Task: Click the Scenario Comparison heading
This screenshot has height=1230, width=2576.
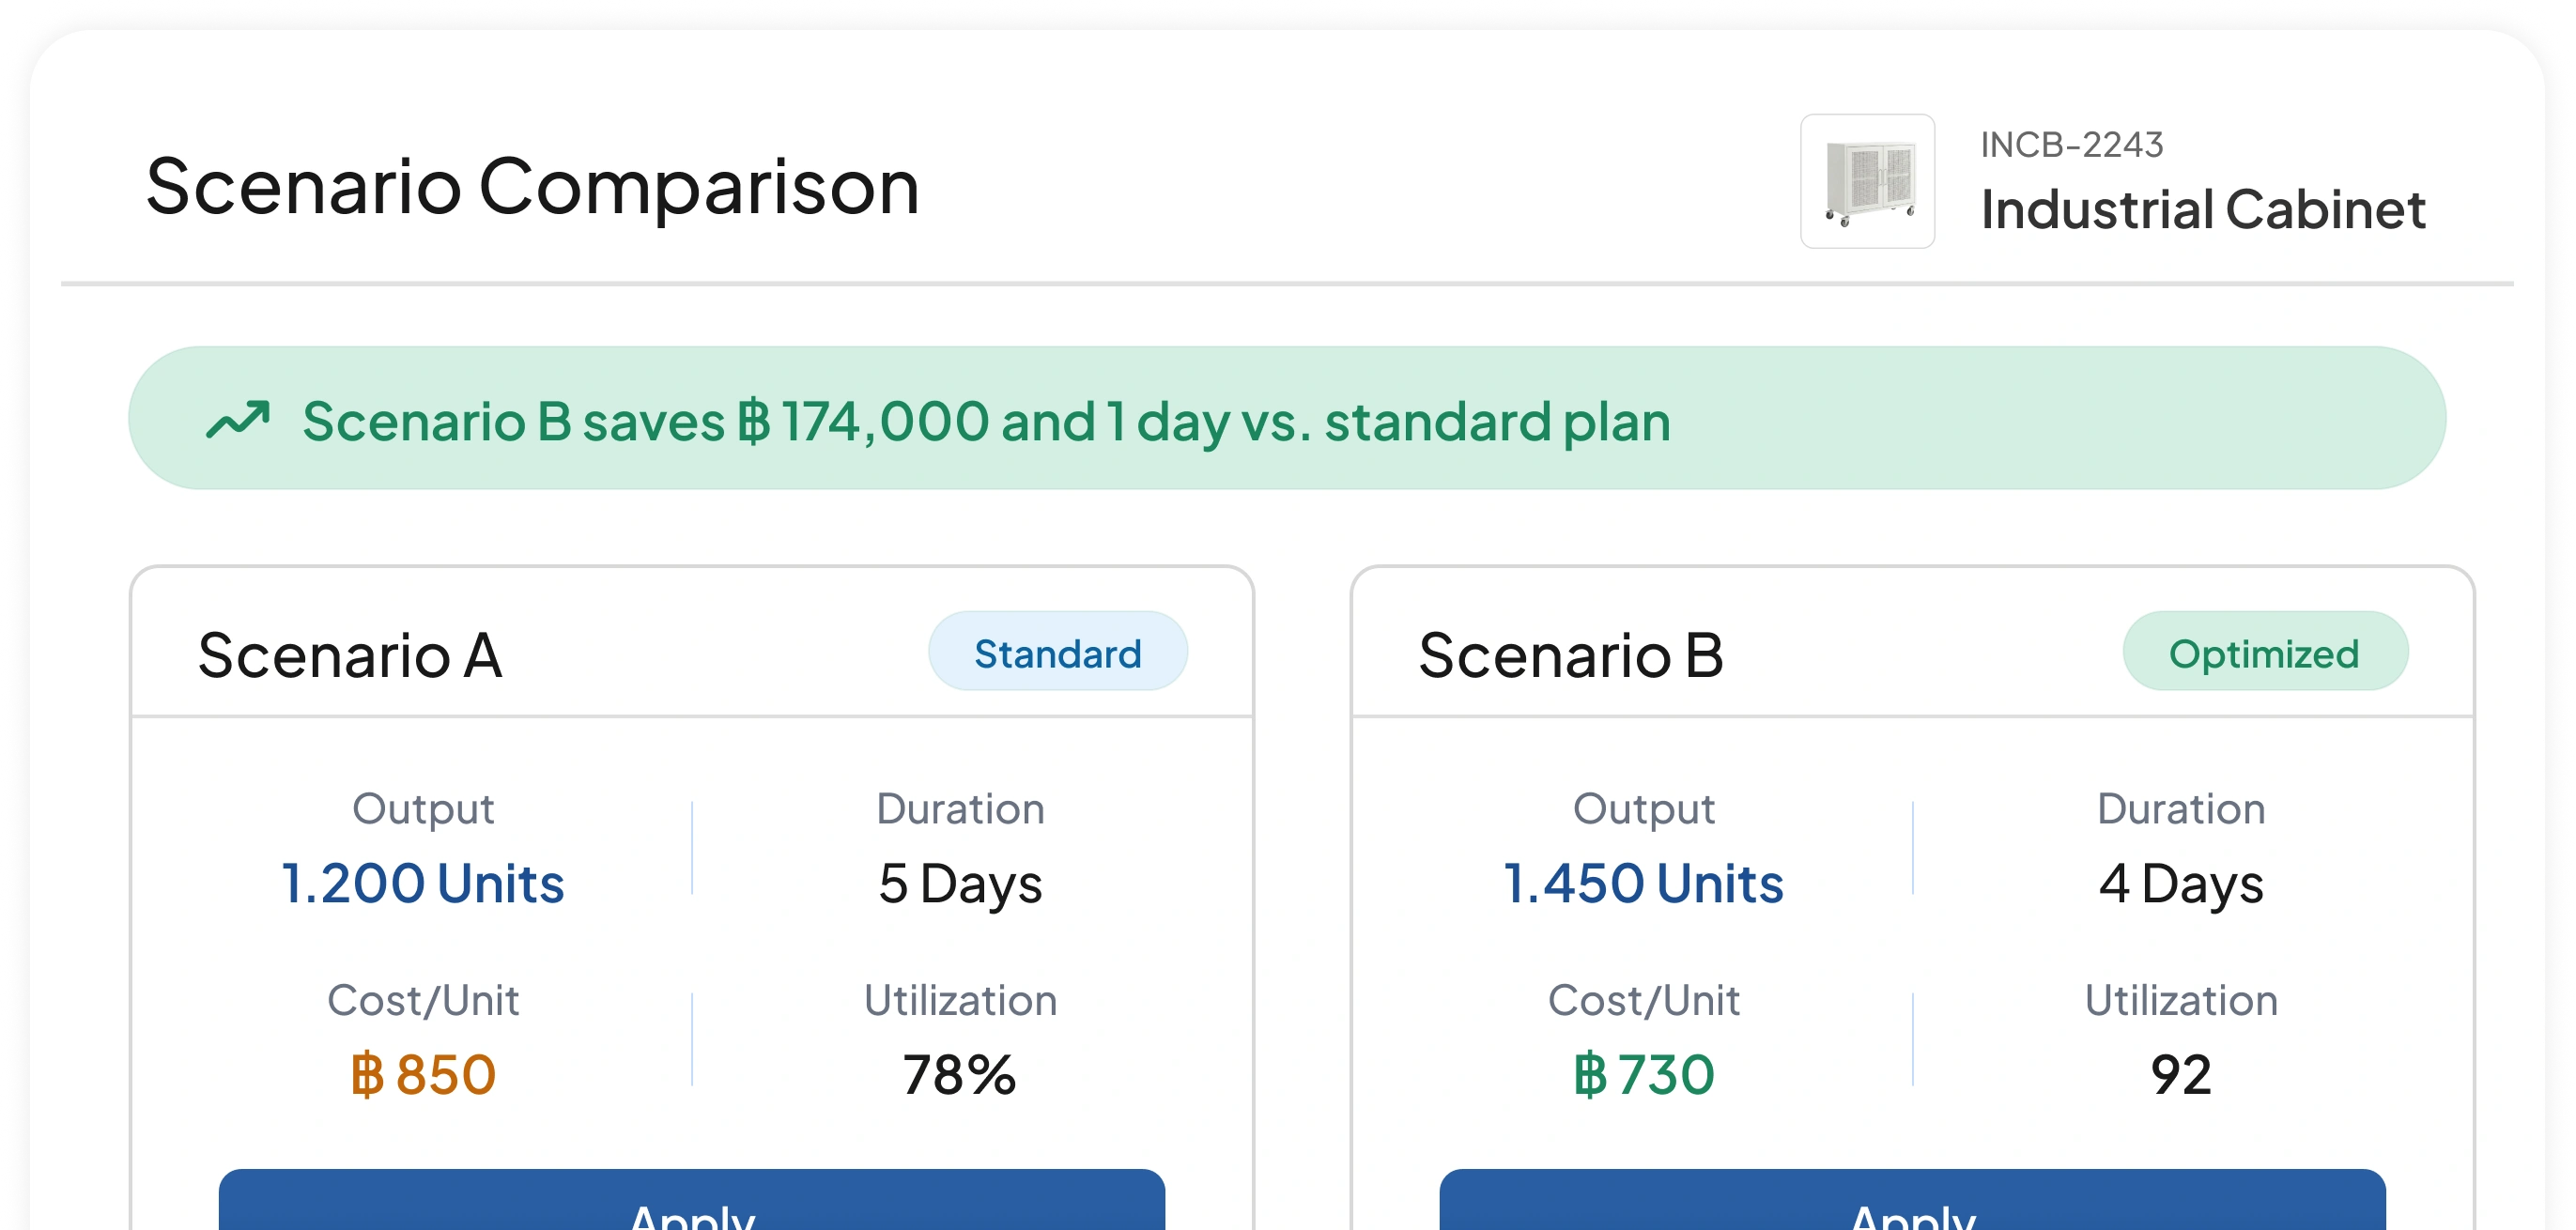Action: click(x=532, y=186)
